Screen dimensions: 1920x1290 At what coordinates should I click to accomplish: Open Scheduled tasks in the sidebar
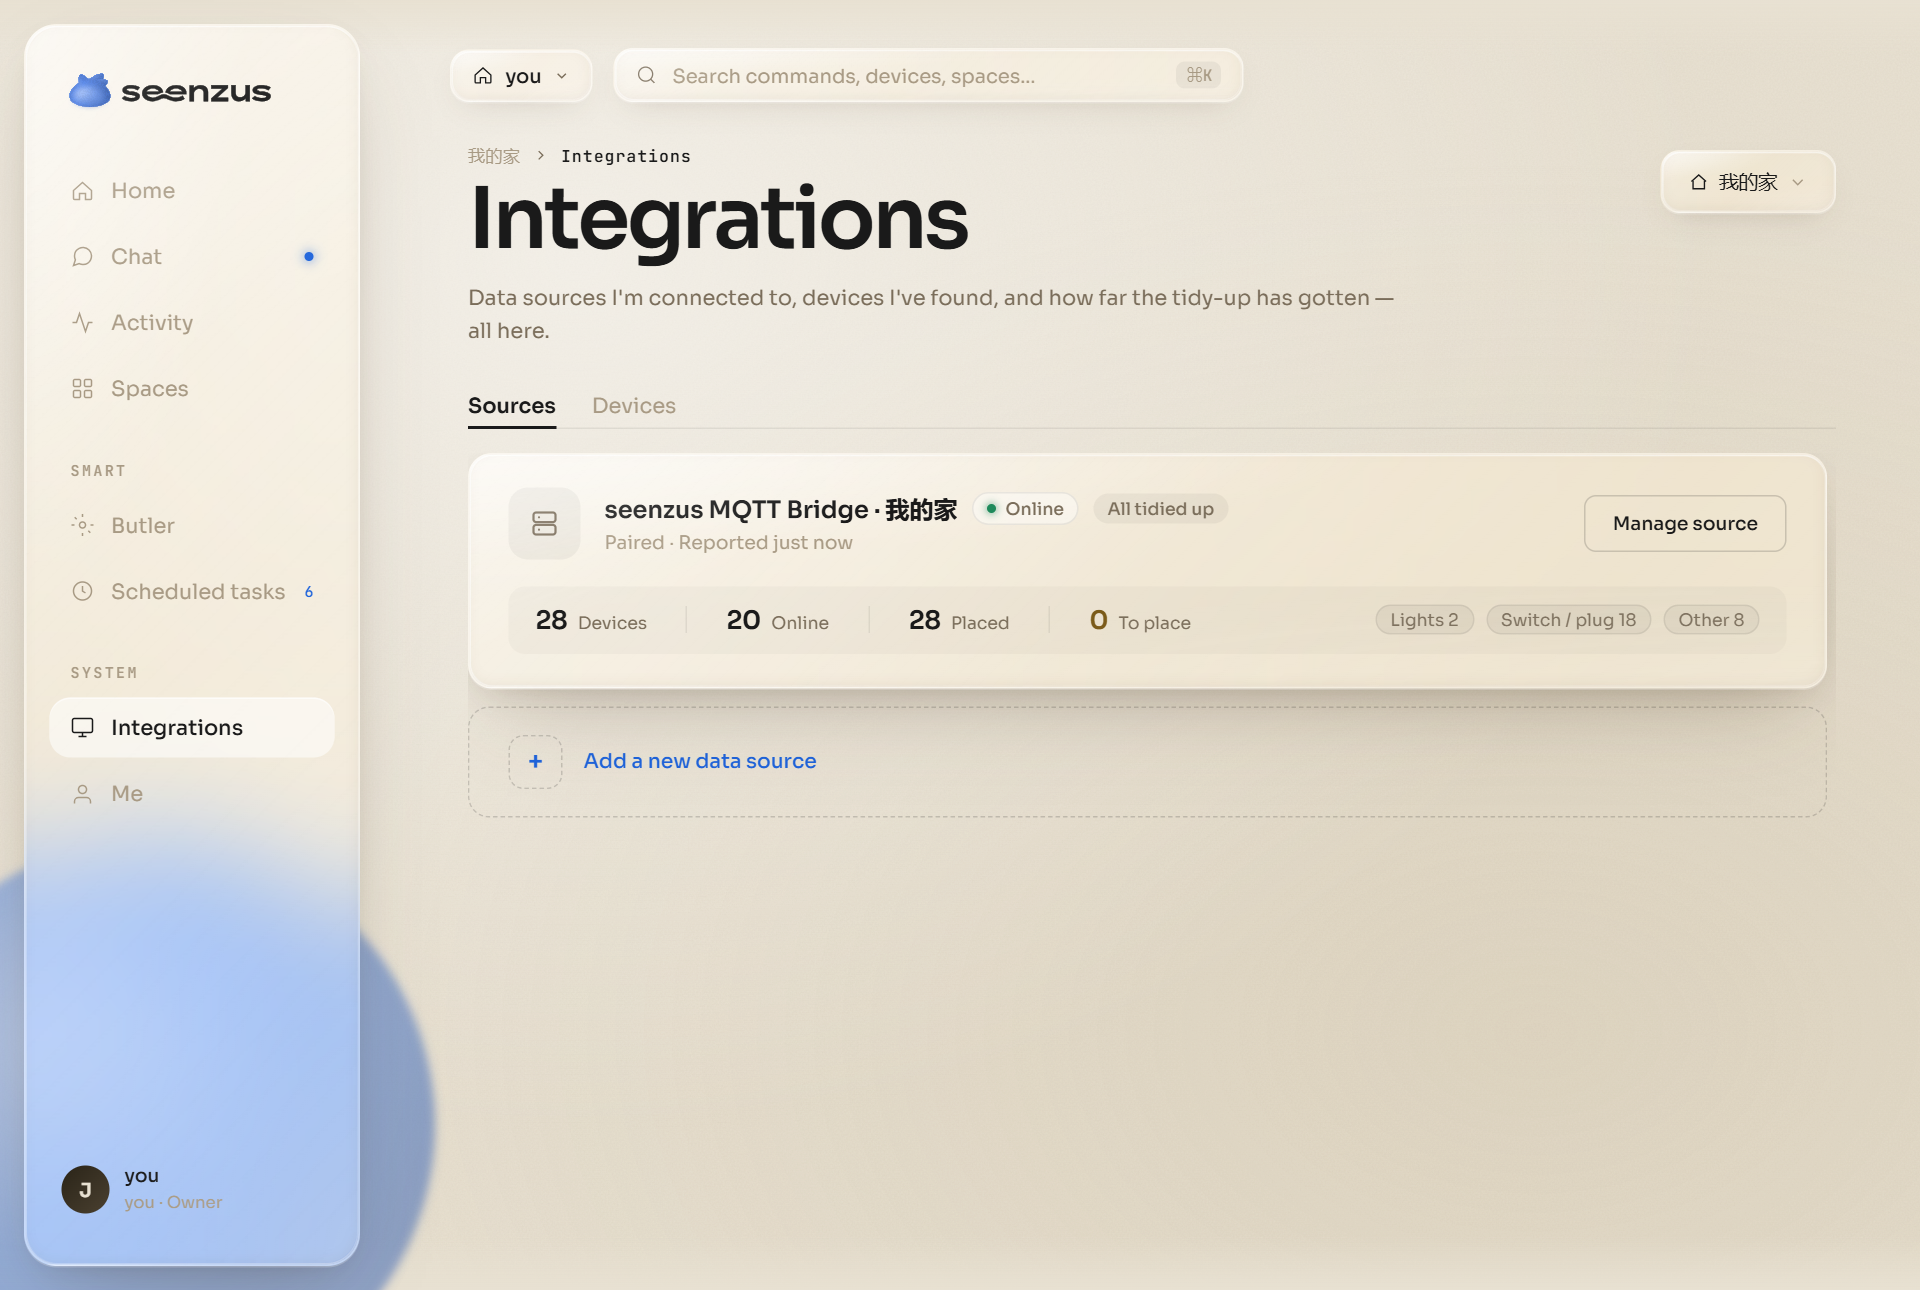tap(192, 592)
